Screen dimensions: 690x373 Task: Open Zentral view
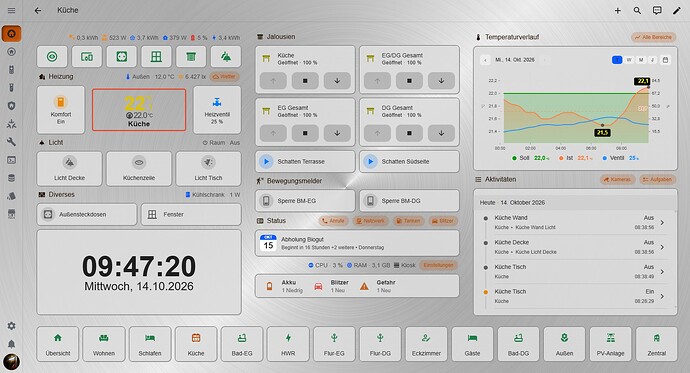pos(657,344)
